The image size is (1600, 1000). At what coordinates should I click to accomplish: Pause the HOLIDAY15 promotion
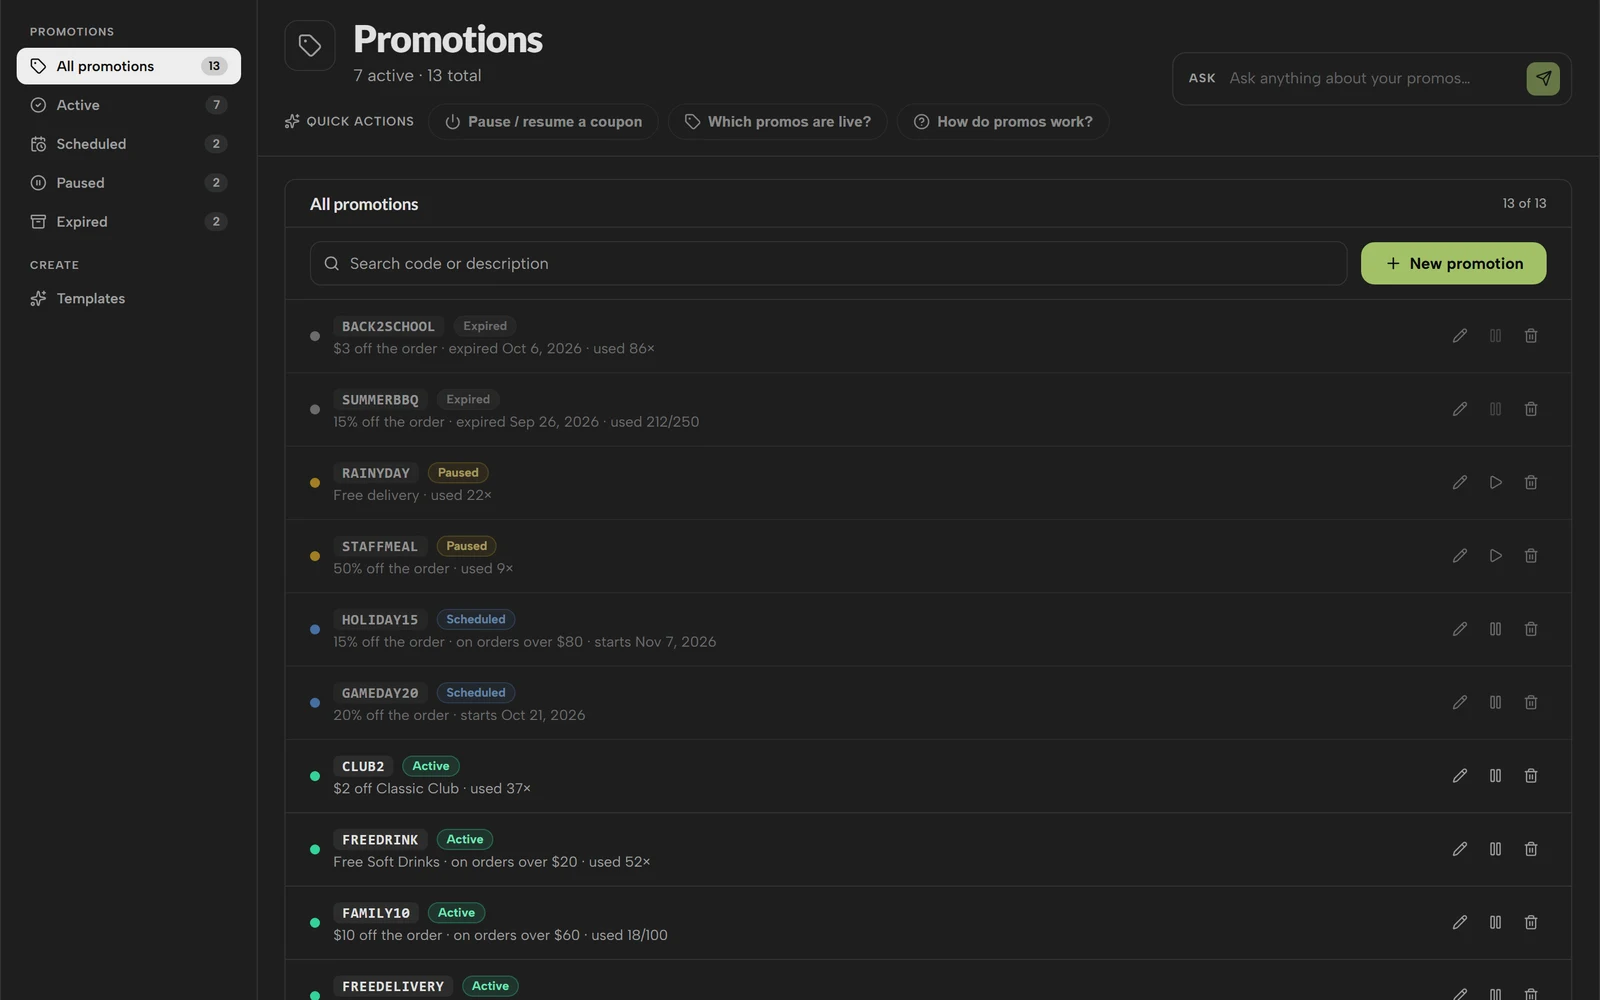[x=1496, y=629]
